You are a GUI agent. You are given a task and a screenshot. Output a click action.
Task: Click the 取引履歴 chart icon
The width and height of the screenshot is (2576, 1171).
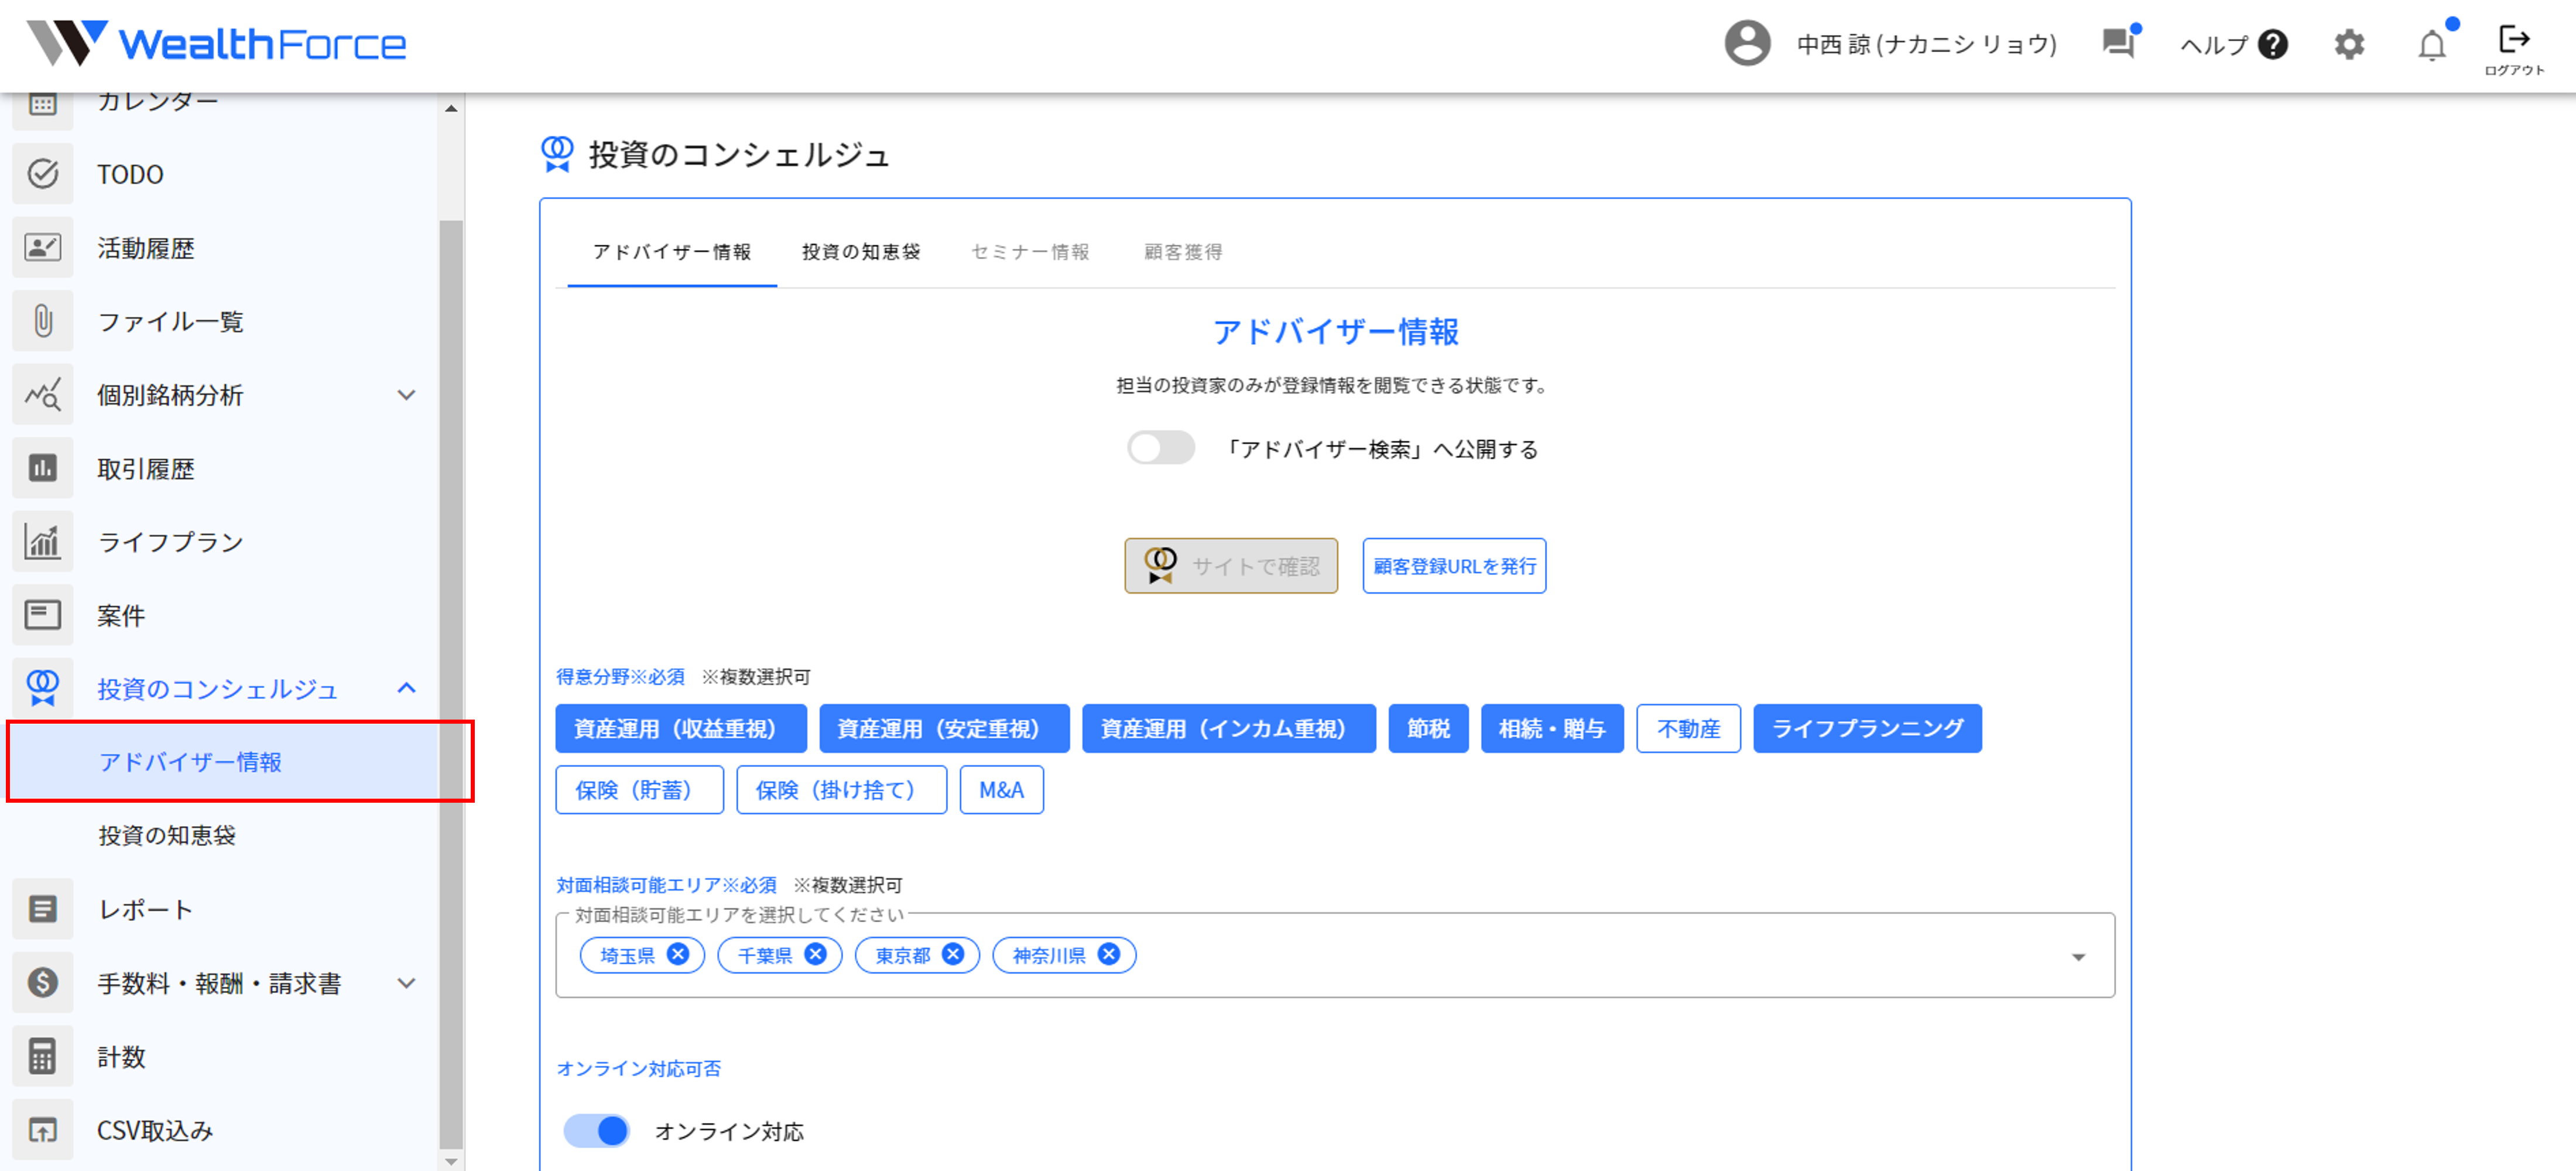point(43,468)
